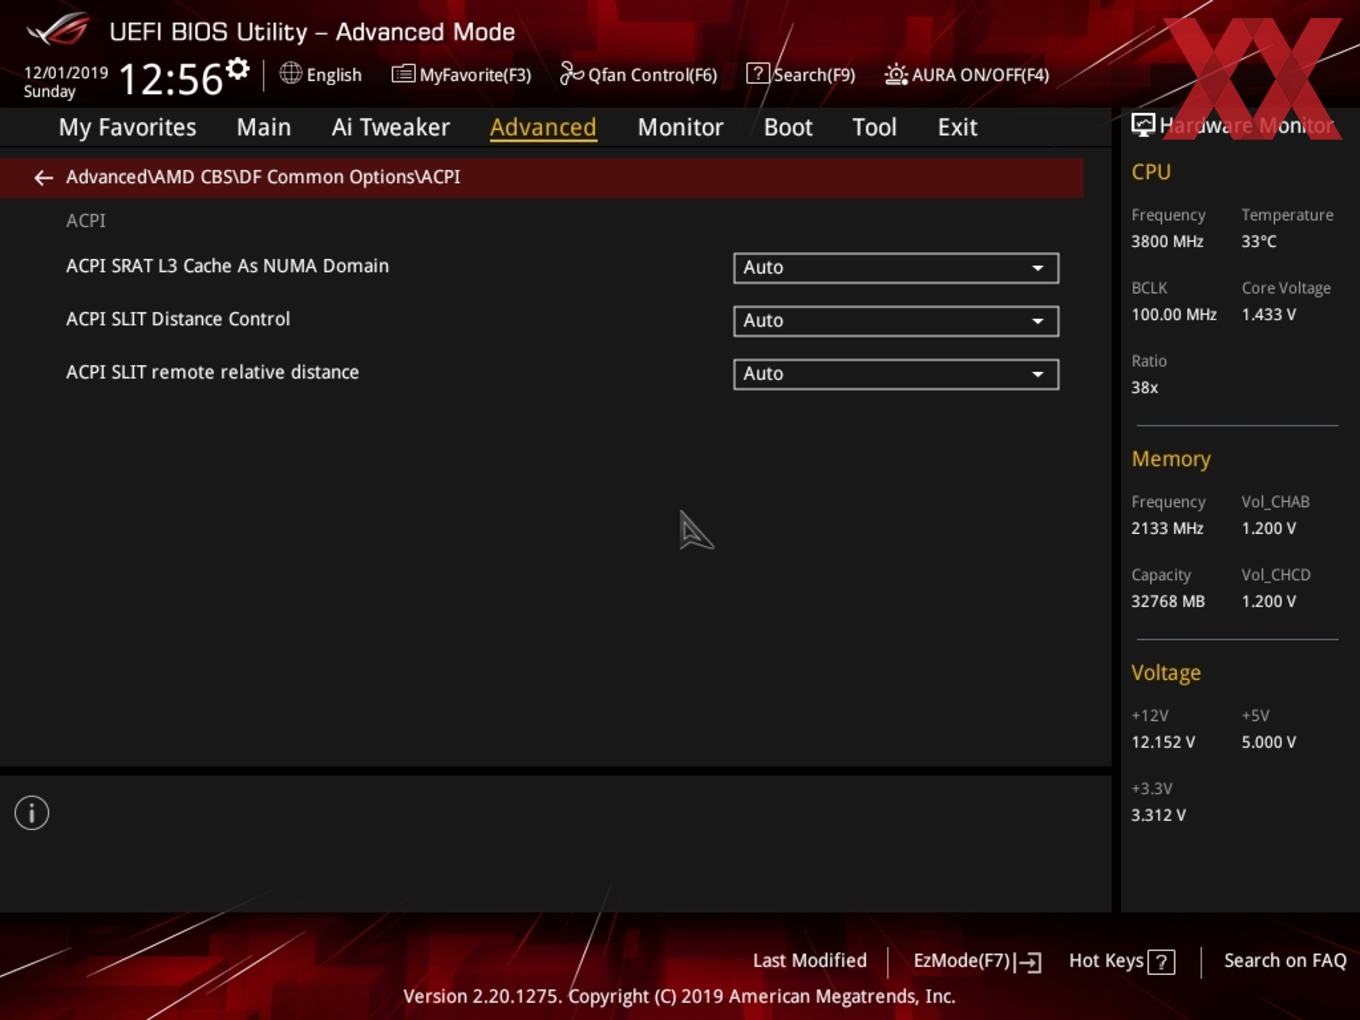Click the Hot Keys question mark box
This screenshot has height=1020, width=1360.
(1161, 962)
